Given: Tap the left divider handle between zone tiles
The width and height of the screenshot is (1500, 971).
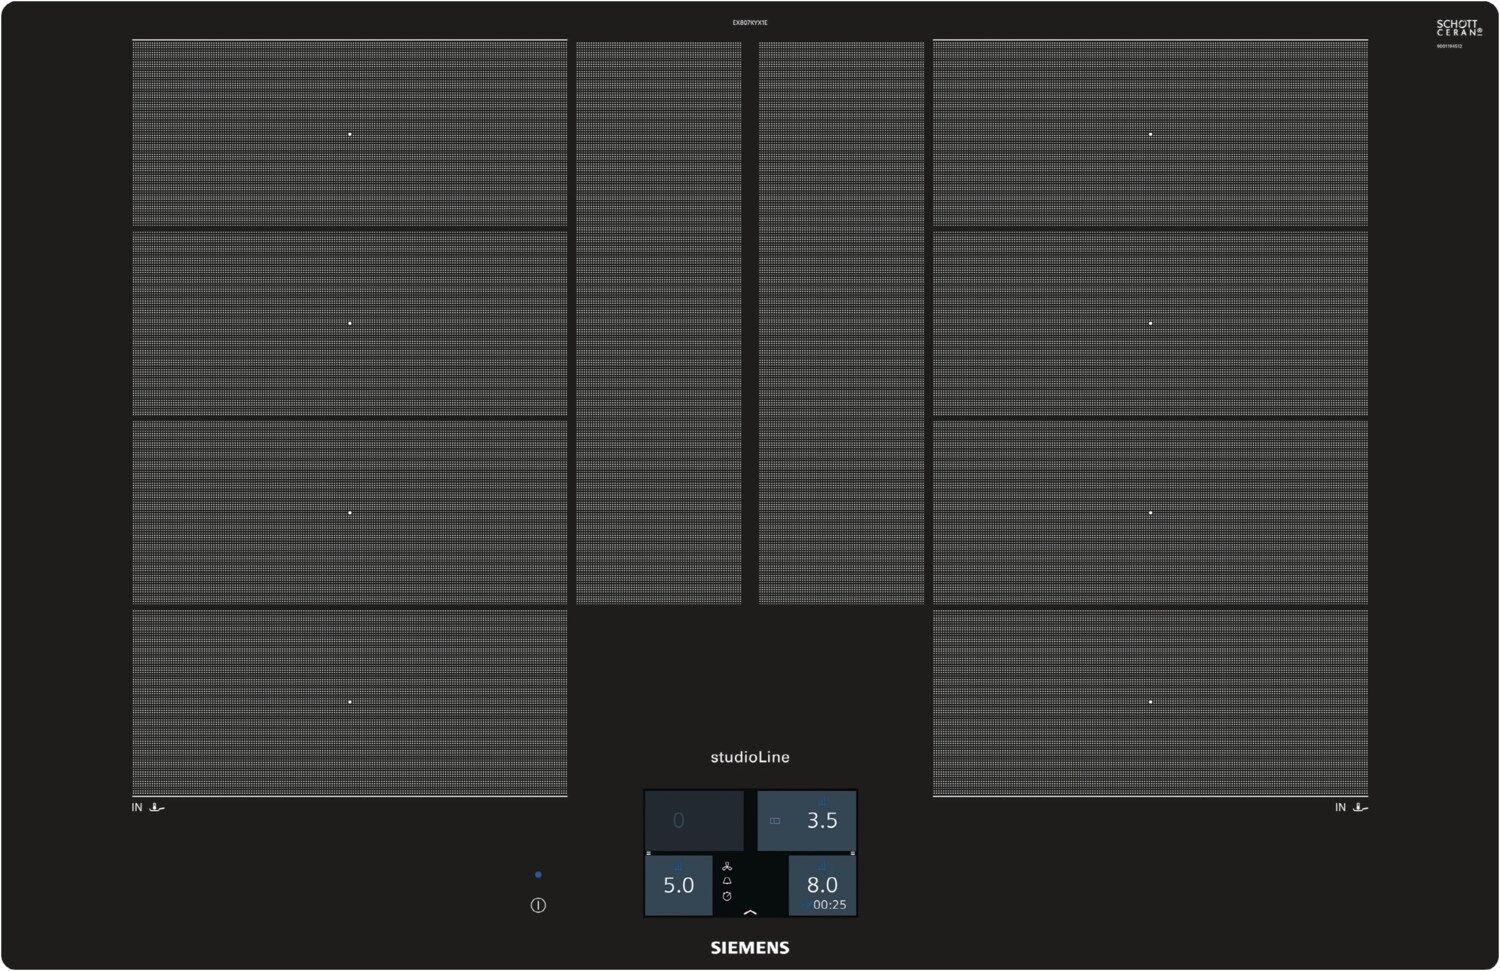Looking at the screenshot, I should click(x=648, y=853).
